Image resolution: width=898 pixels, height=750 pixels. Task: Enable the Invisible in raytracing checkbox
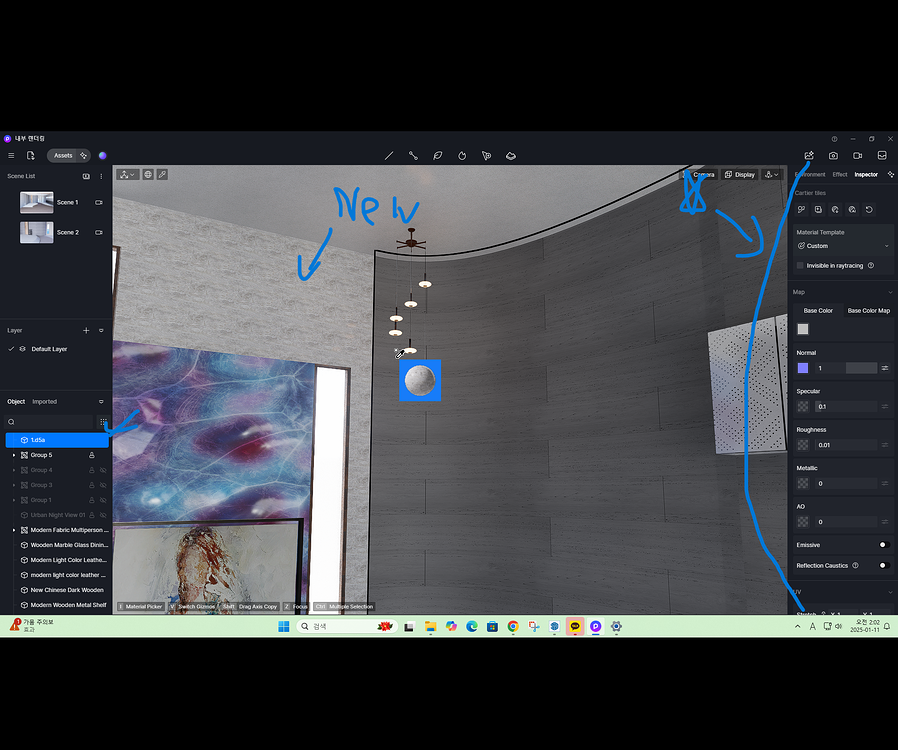[x=798, y=265]
